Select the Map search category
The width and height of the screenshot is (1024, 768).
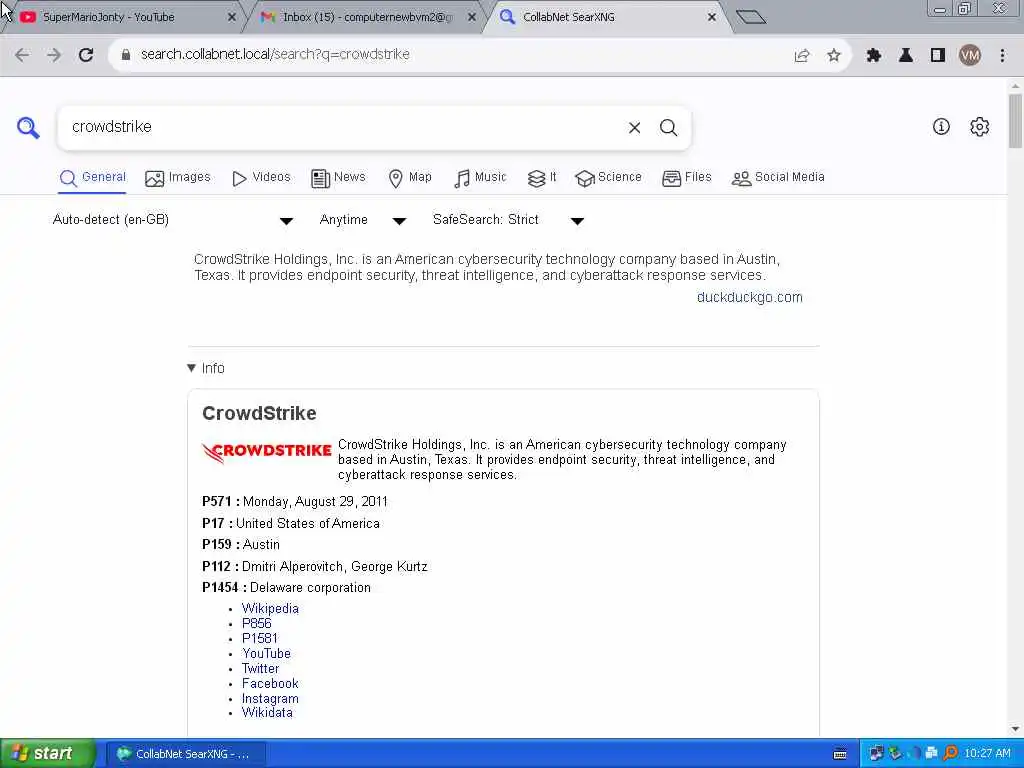tap(410, 178)
